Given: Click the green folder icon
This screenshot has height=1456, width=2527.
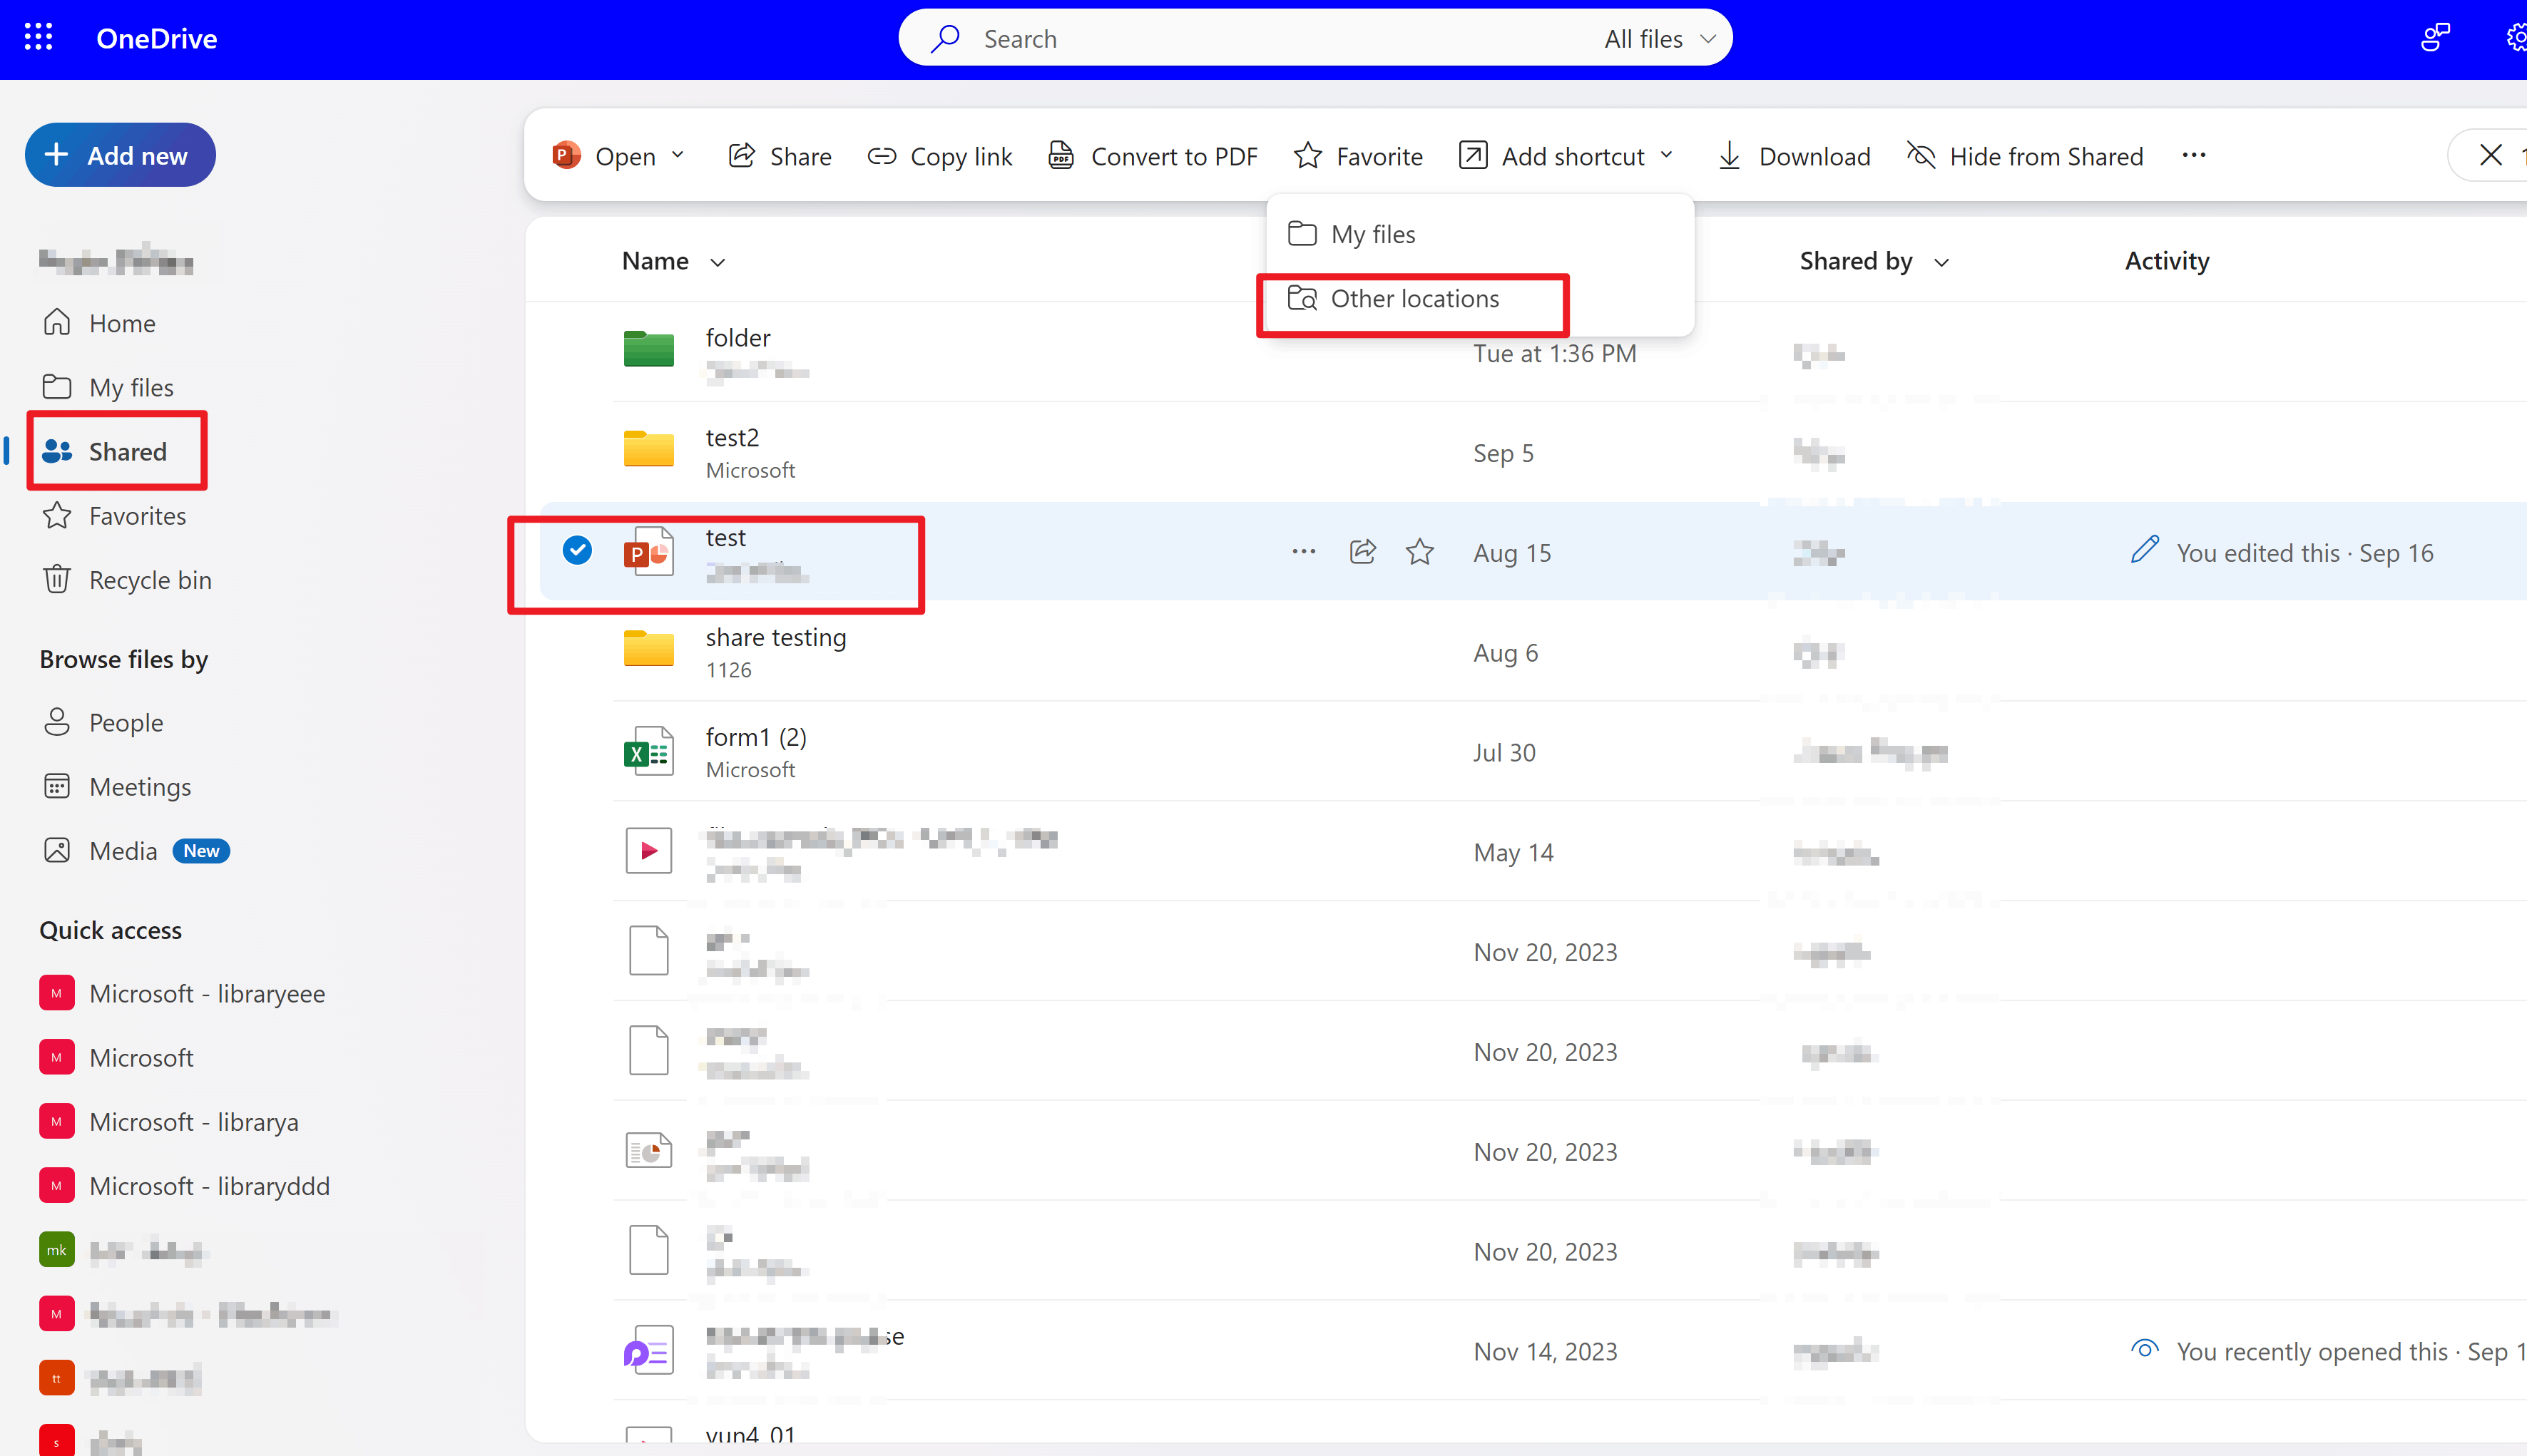Looking at the screenshot, I should tap(648, 350).
